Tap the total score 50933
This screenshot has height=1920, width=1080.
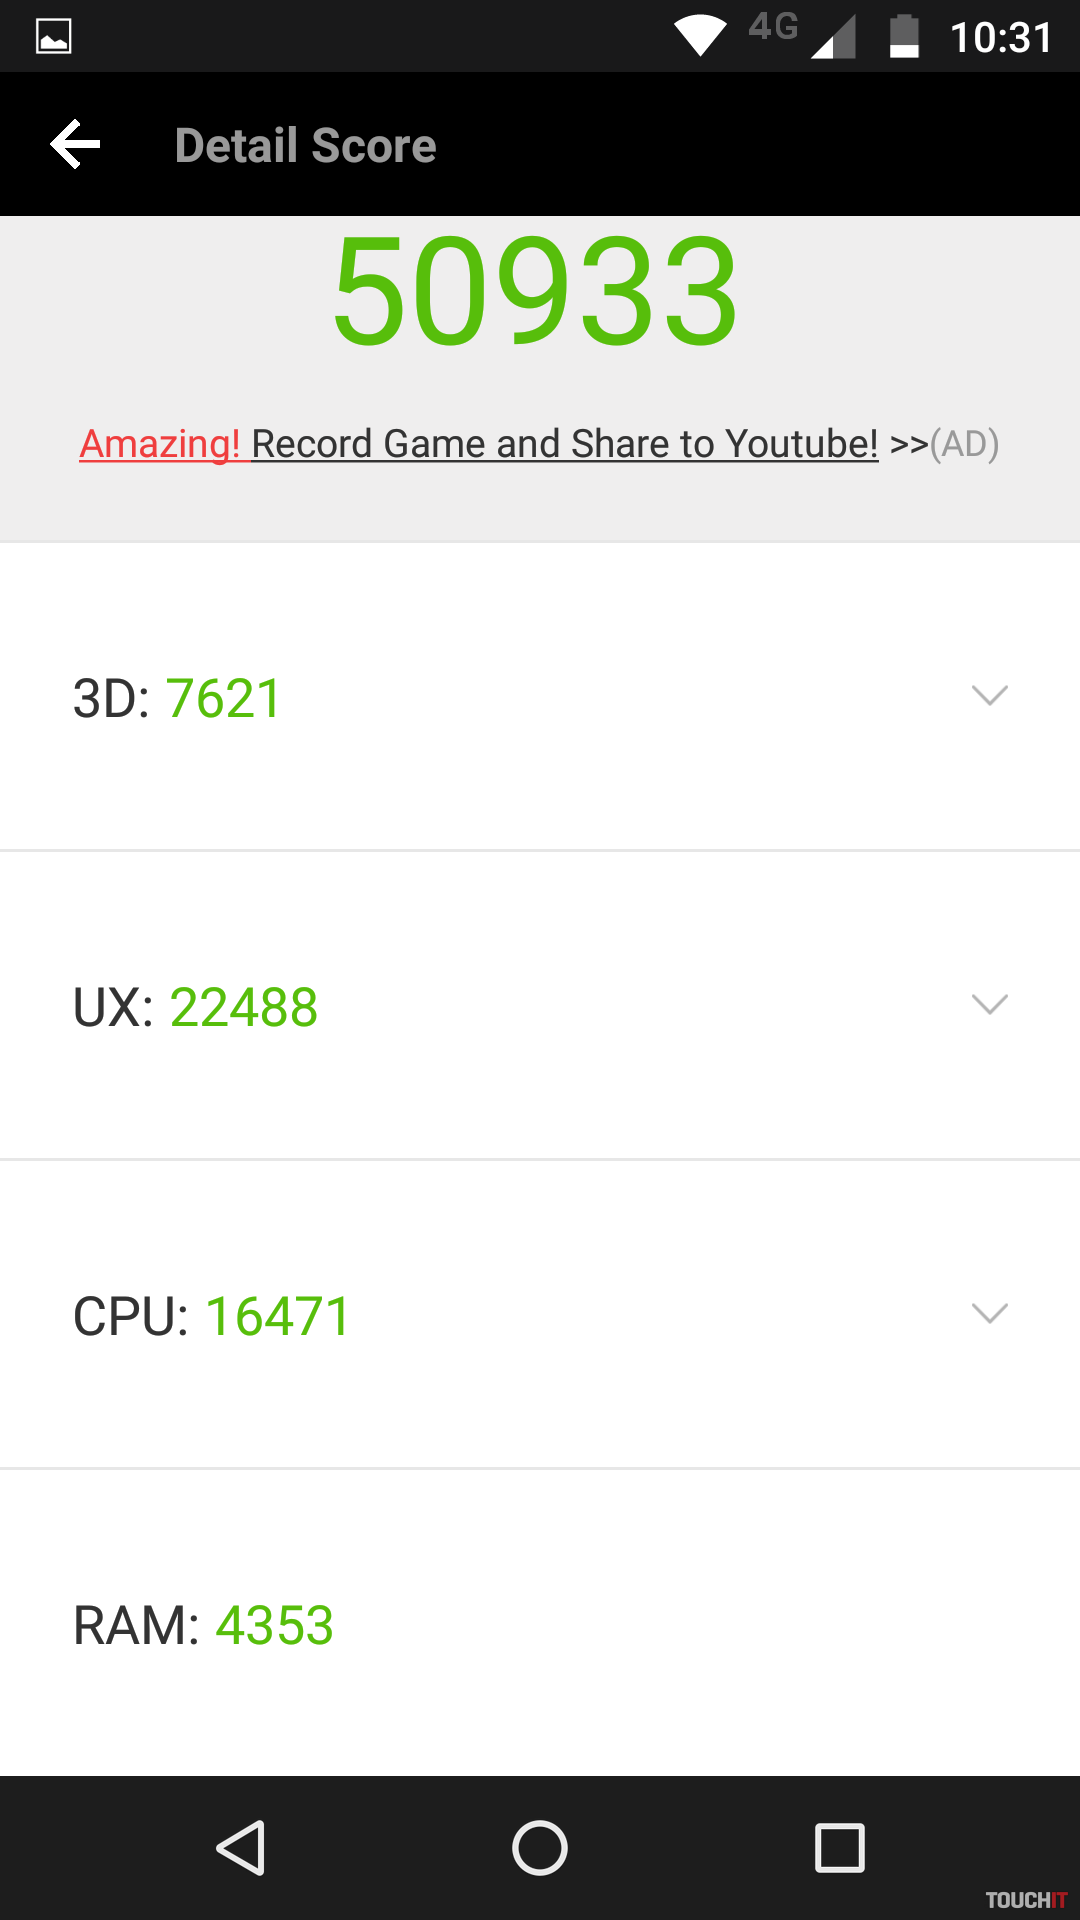click(536, 291)
